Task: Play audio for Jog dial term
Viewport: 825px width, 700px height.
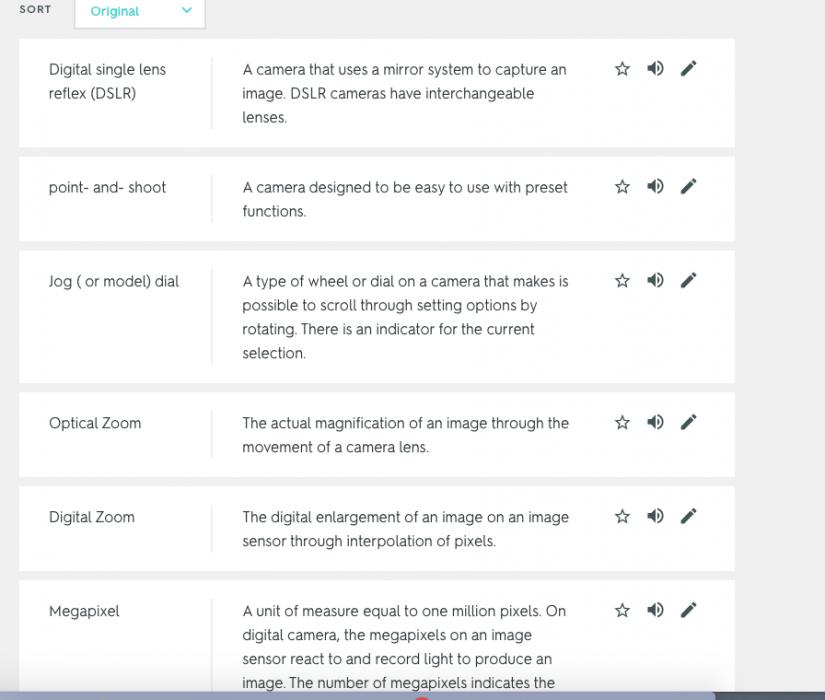Action: pos(655,281)
